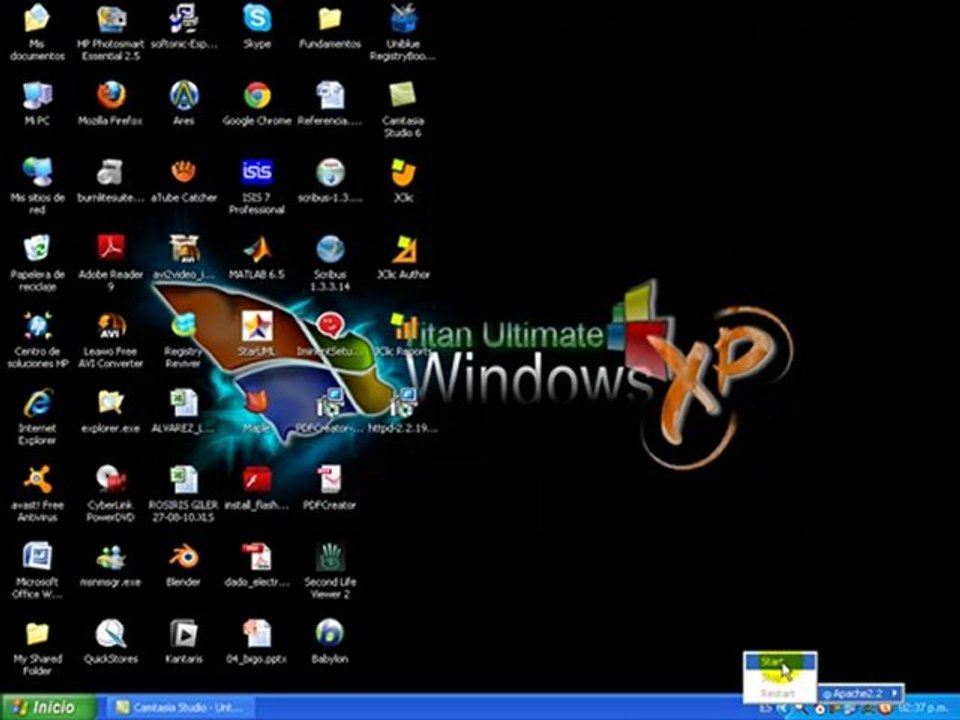Open the dado_electr PDF icon

click(257, 564)
